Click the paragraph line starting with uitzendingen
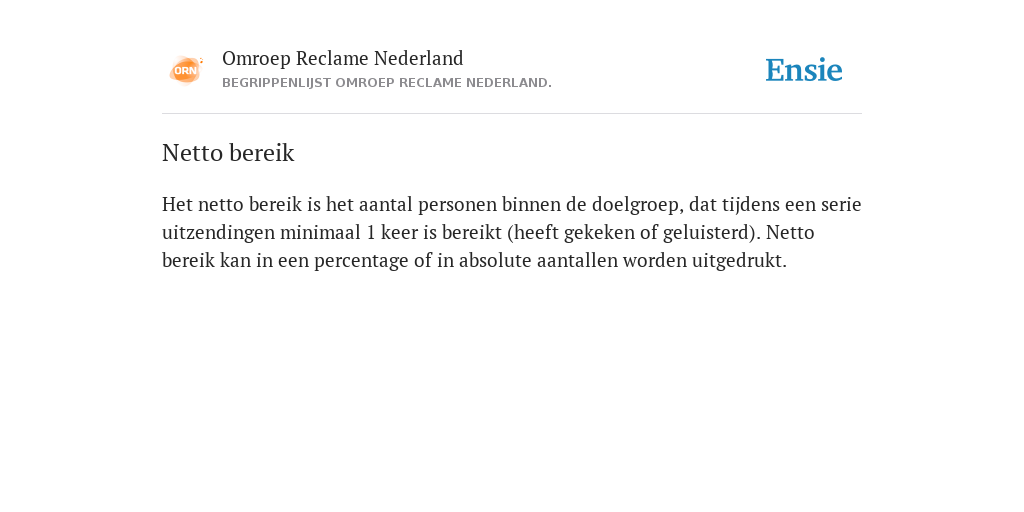Image resolution: width=1024 pixels, height=512 pixels. (488, 232)
